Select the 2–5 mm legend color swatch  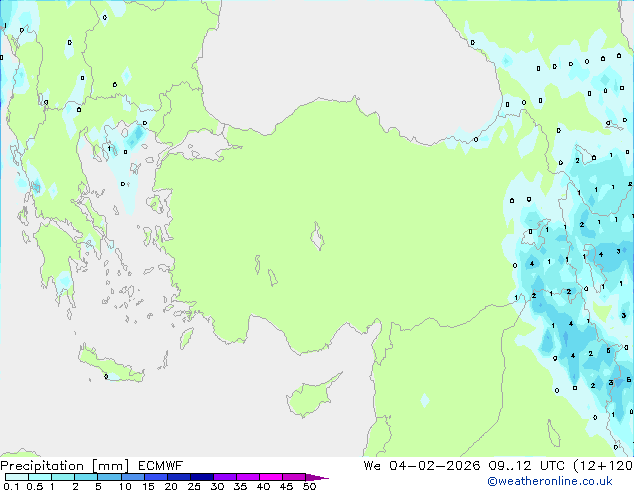coord(86,477)
